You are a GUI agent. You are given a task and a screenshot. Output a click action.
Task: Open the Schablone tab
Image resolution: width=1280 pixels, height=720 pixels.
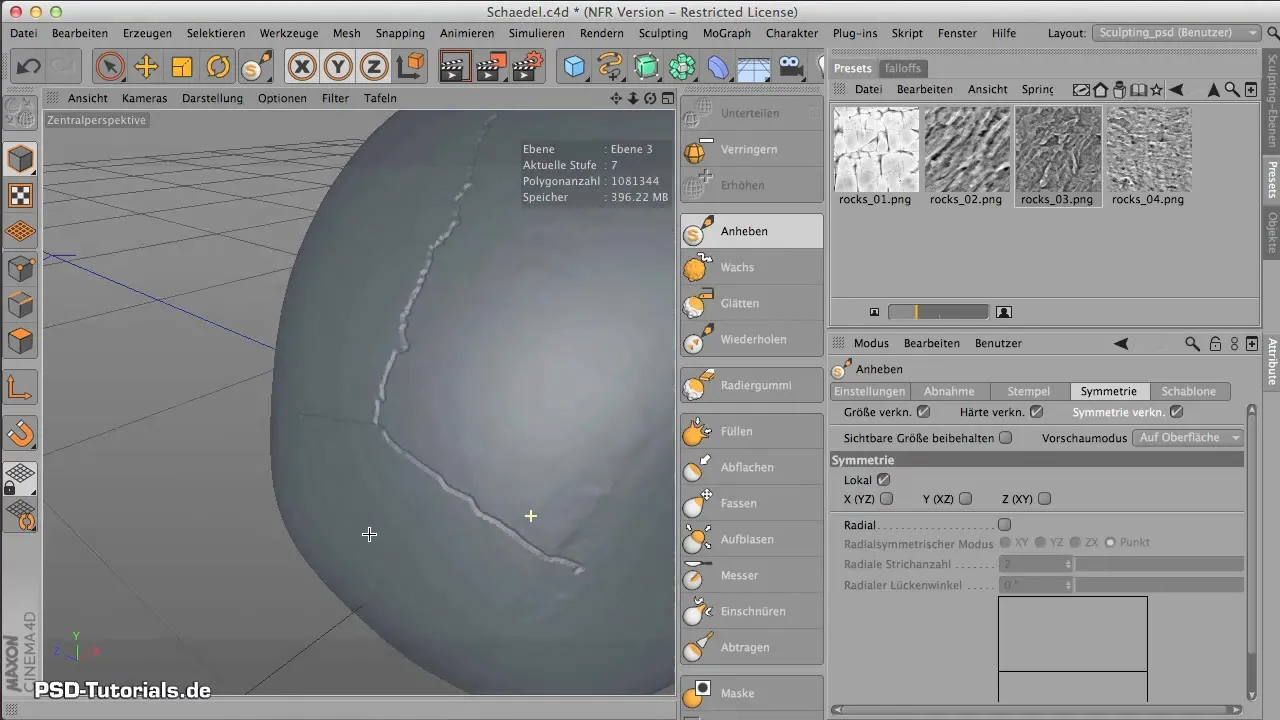pyautogui.click(x=1189, y=391)
